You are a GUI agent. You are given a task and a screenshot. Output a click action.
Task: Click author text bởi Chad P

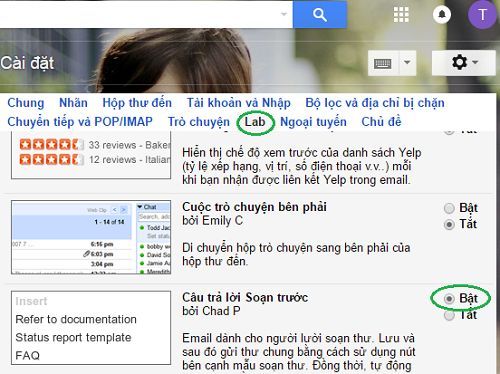pyautogui.click(x=211, y=311)
